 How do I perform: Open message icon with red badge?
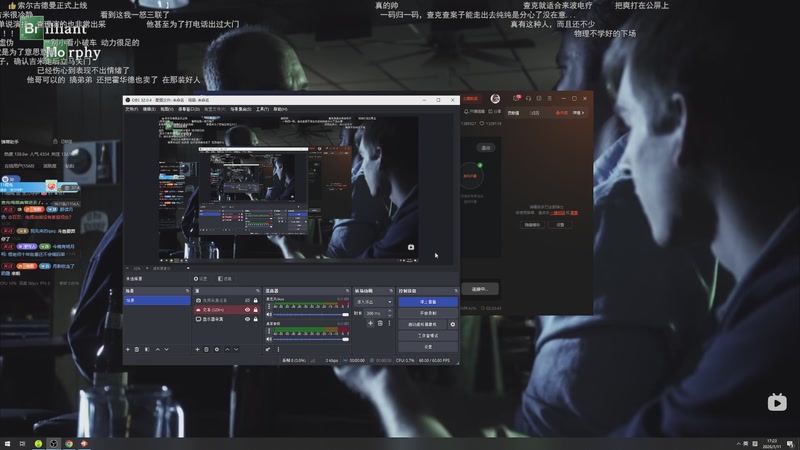point(516,98)
